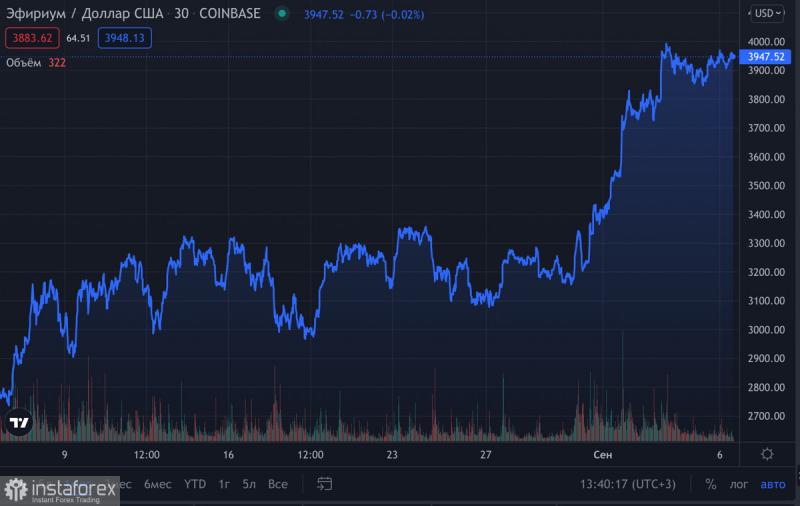Open the USD currency dropdown
The image size is (800, 506).
point(768,13)
